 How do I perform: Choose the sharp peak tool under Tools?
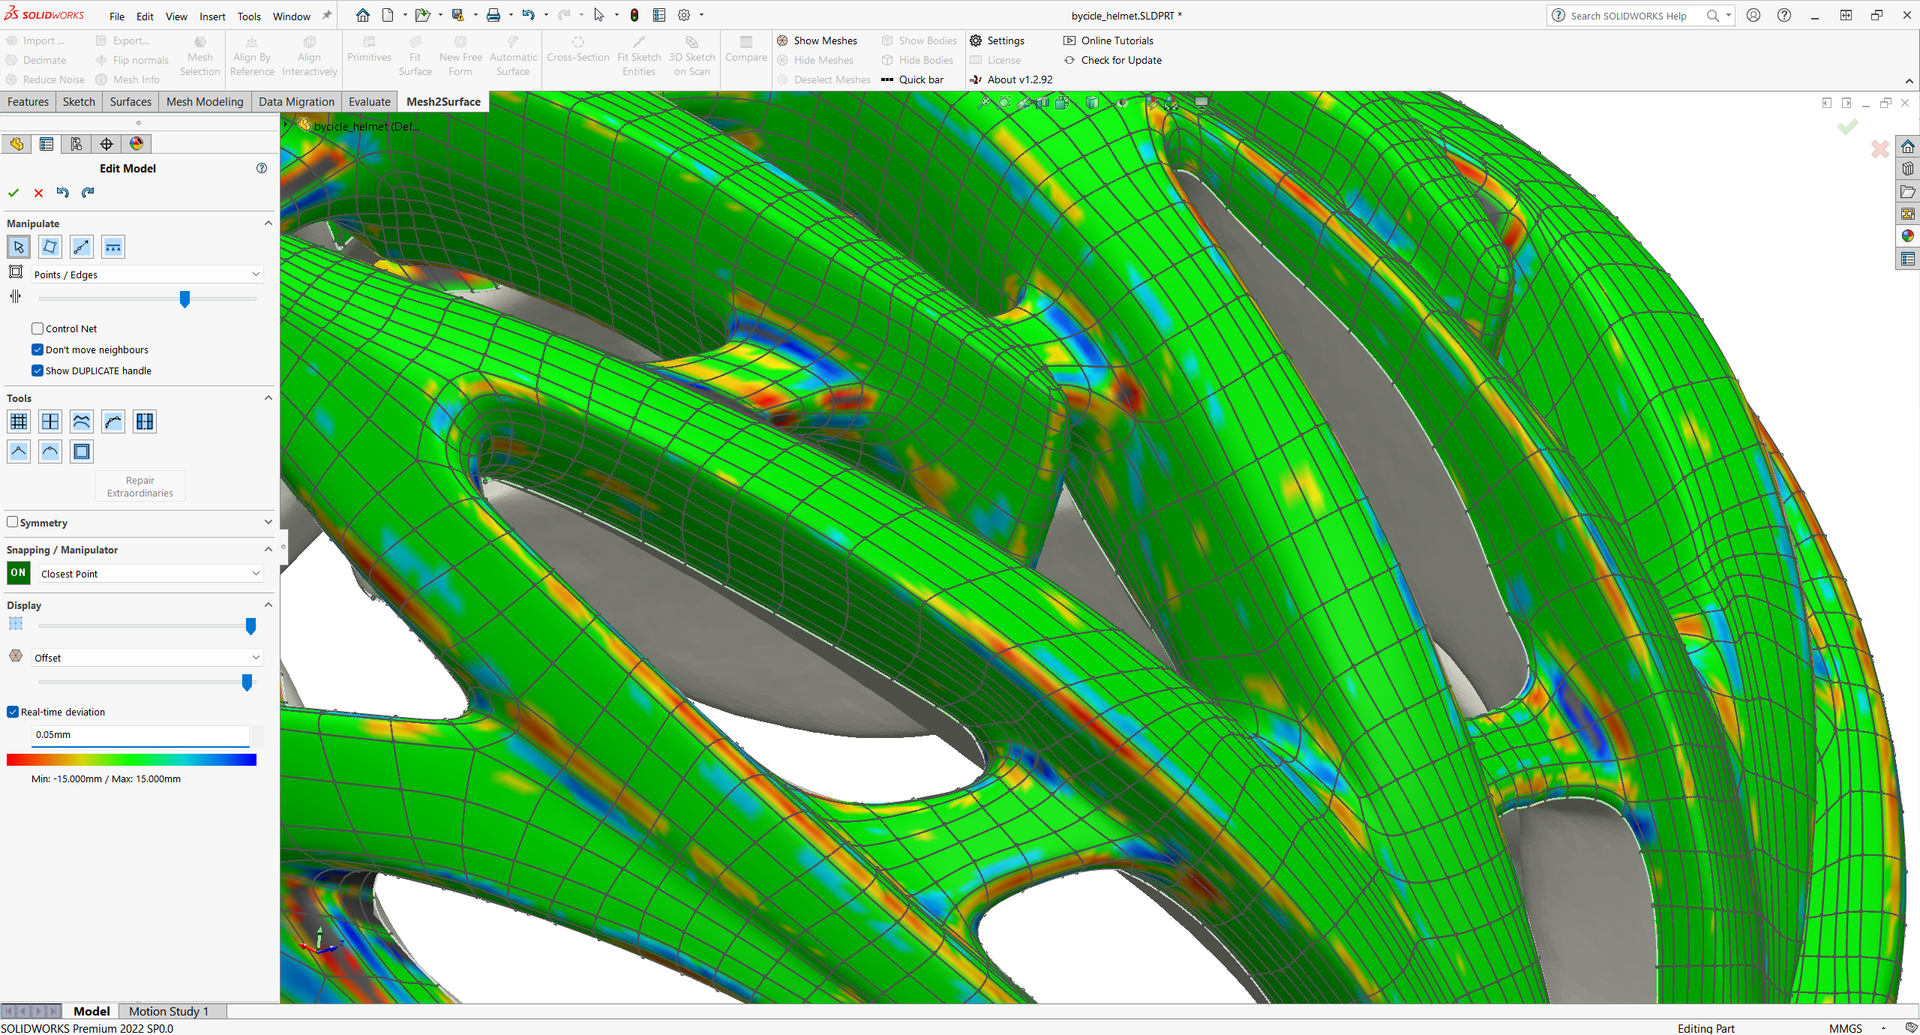pos(19,451)
